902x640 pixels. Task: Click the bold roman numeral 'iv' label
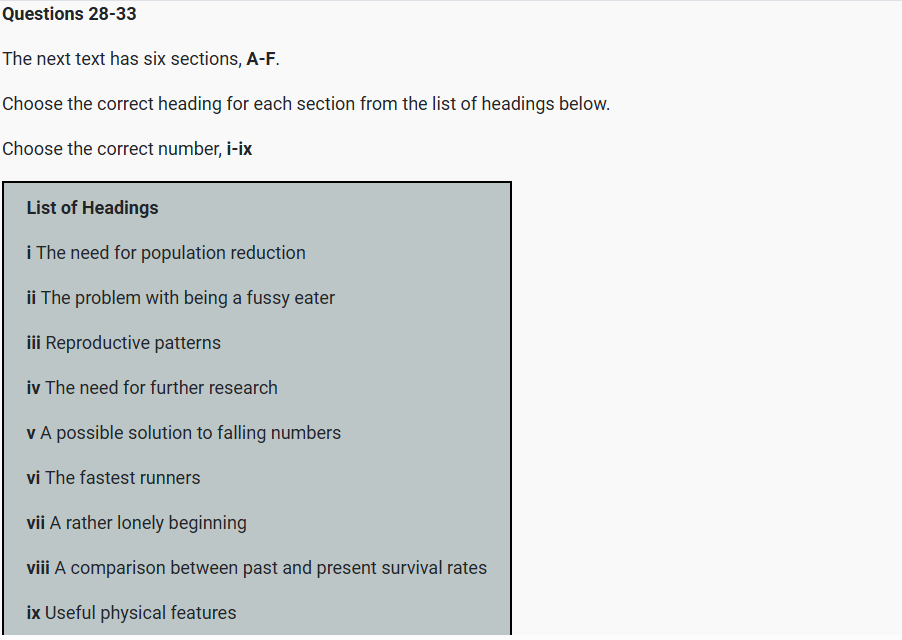click(x=34, y=388)
